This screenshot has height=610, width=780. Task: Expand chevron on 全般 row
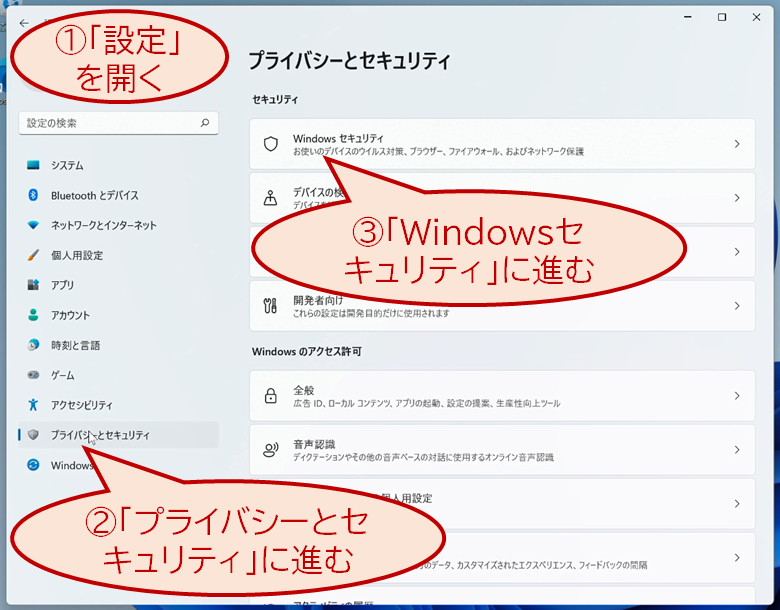737,396
